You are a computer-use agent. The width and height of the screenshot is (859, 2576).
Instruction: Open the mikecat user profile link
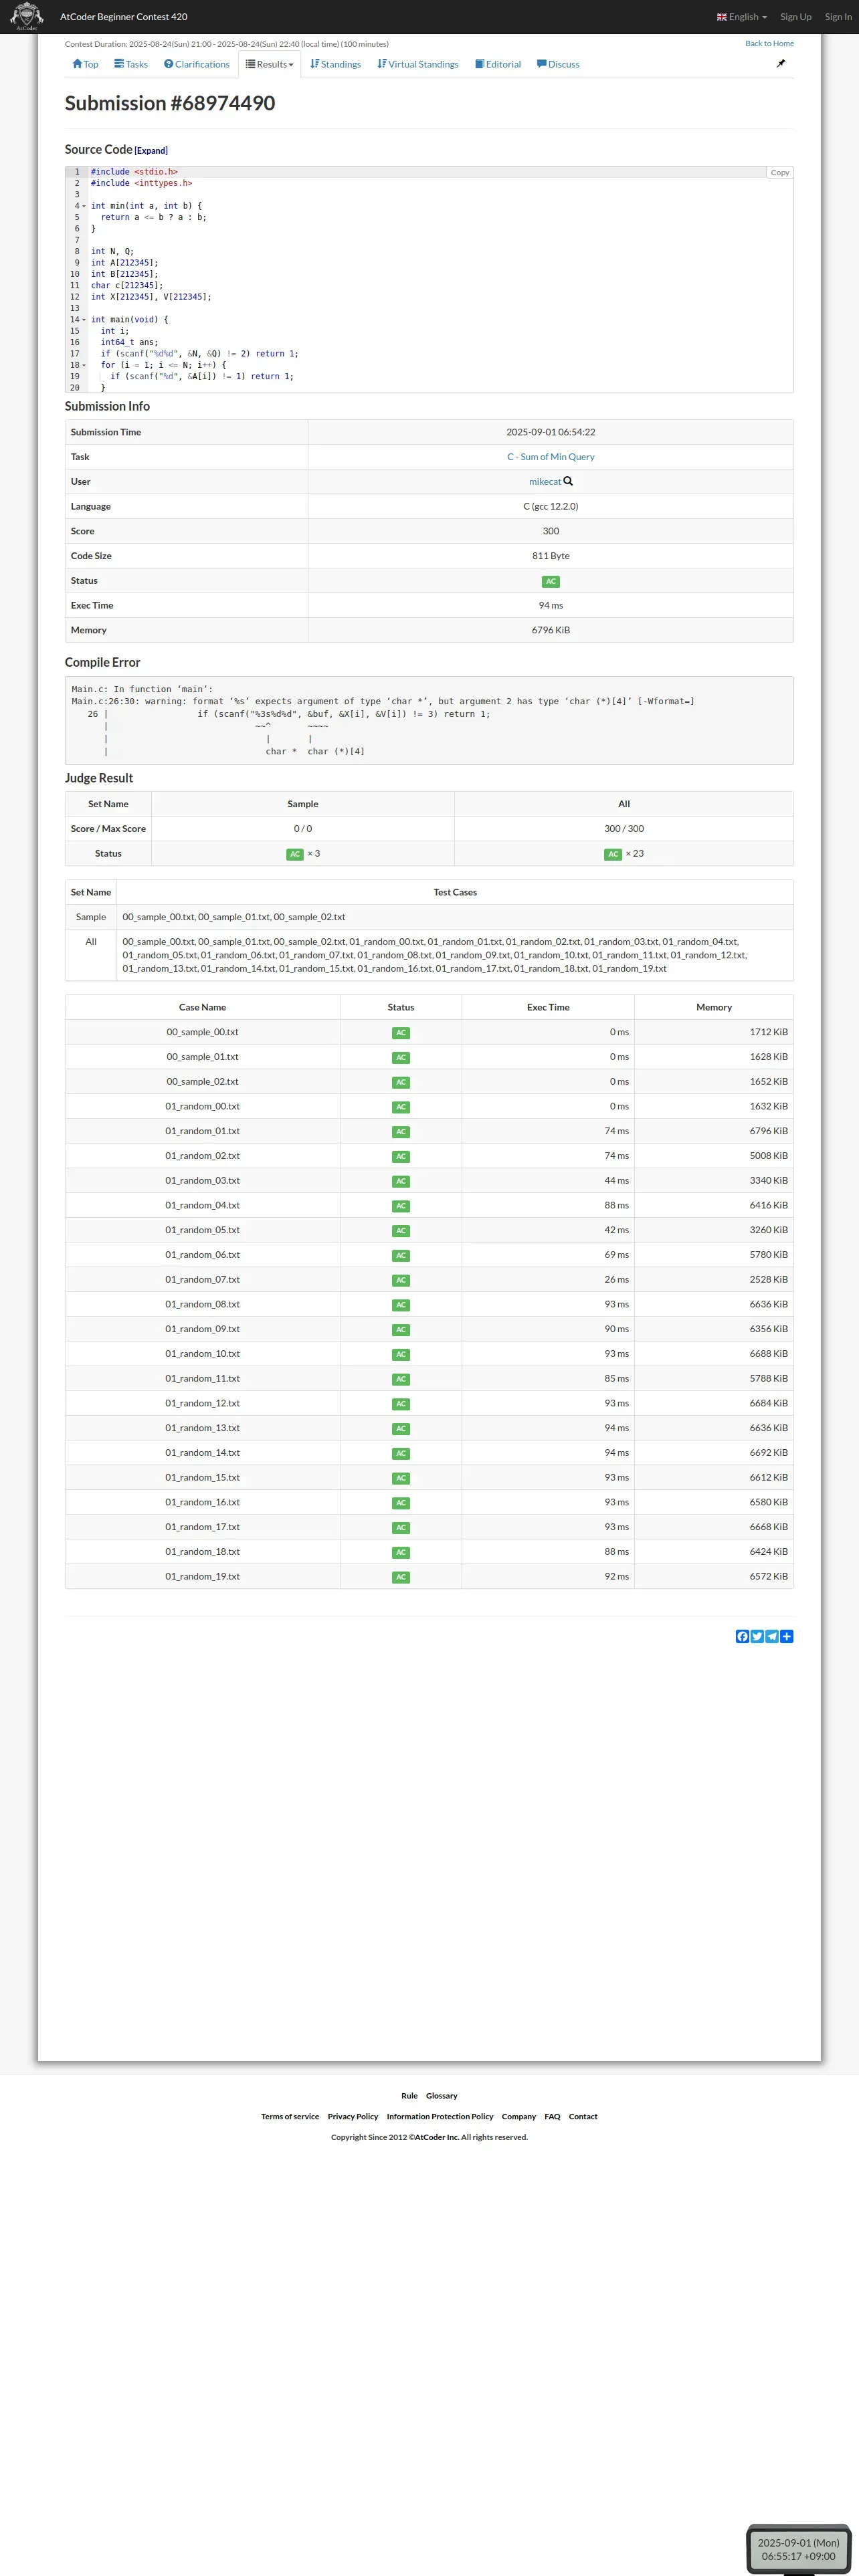point(545,482)
